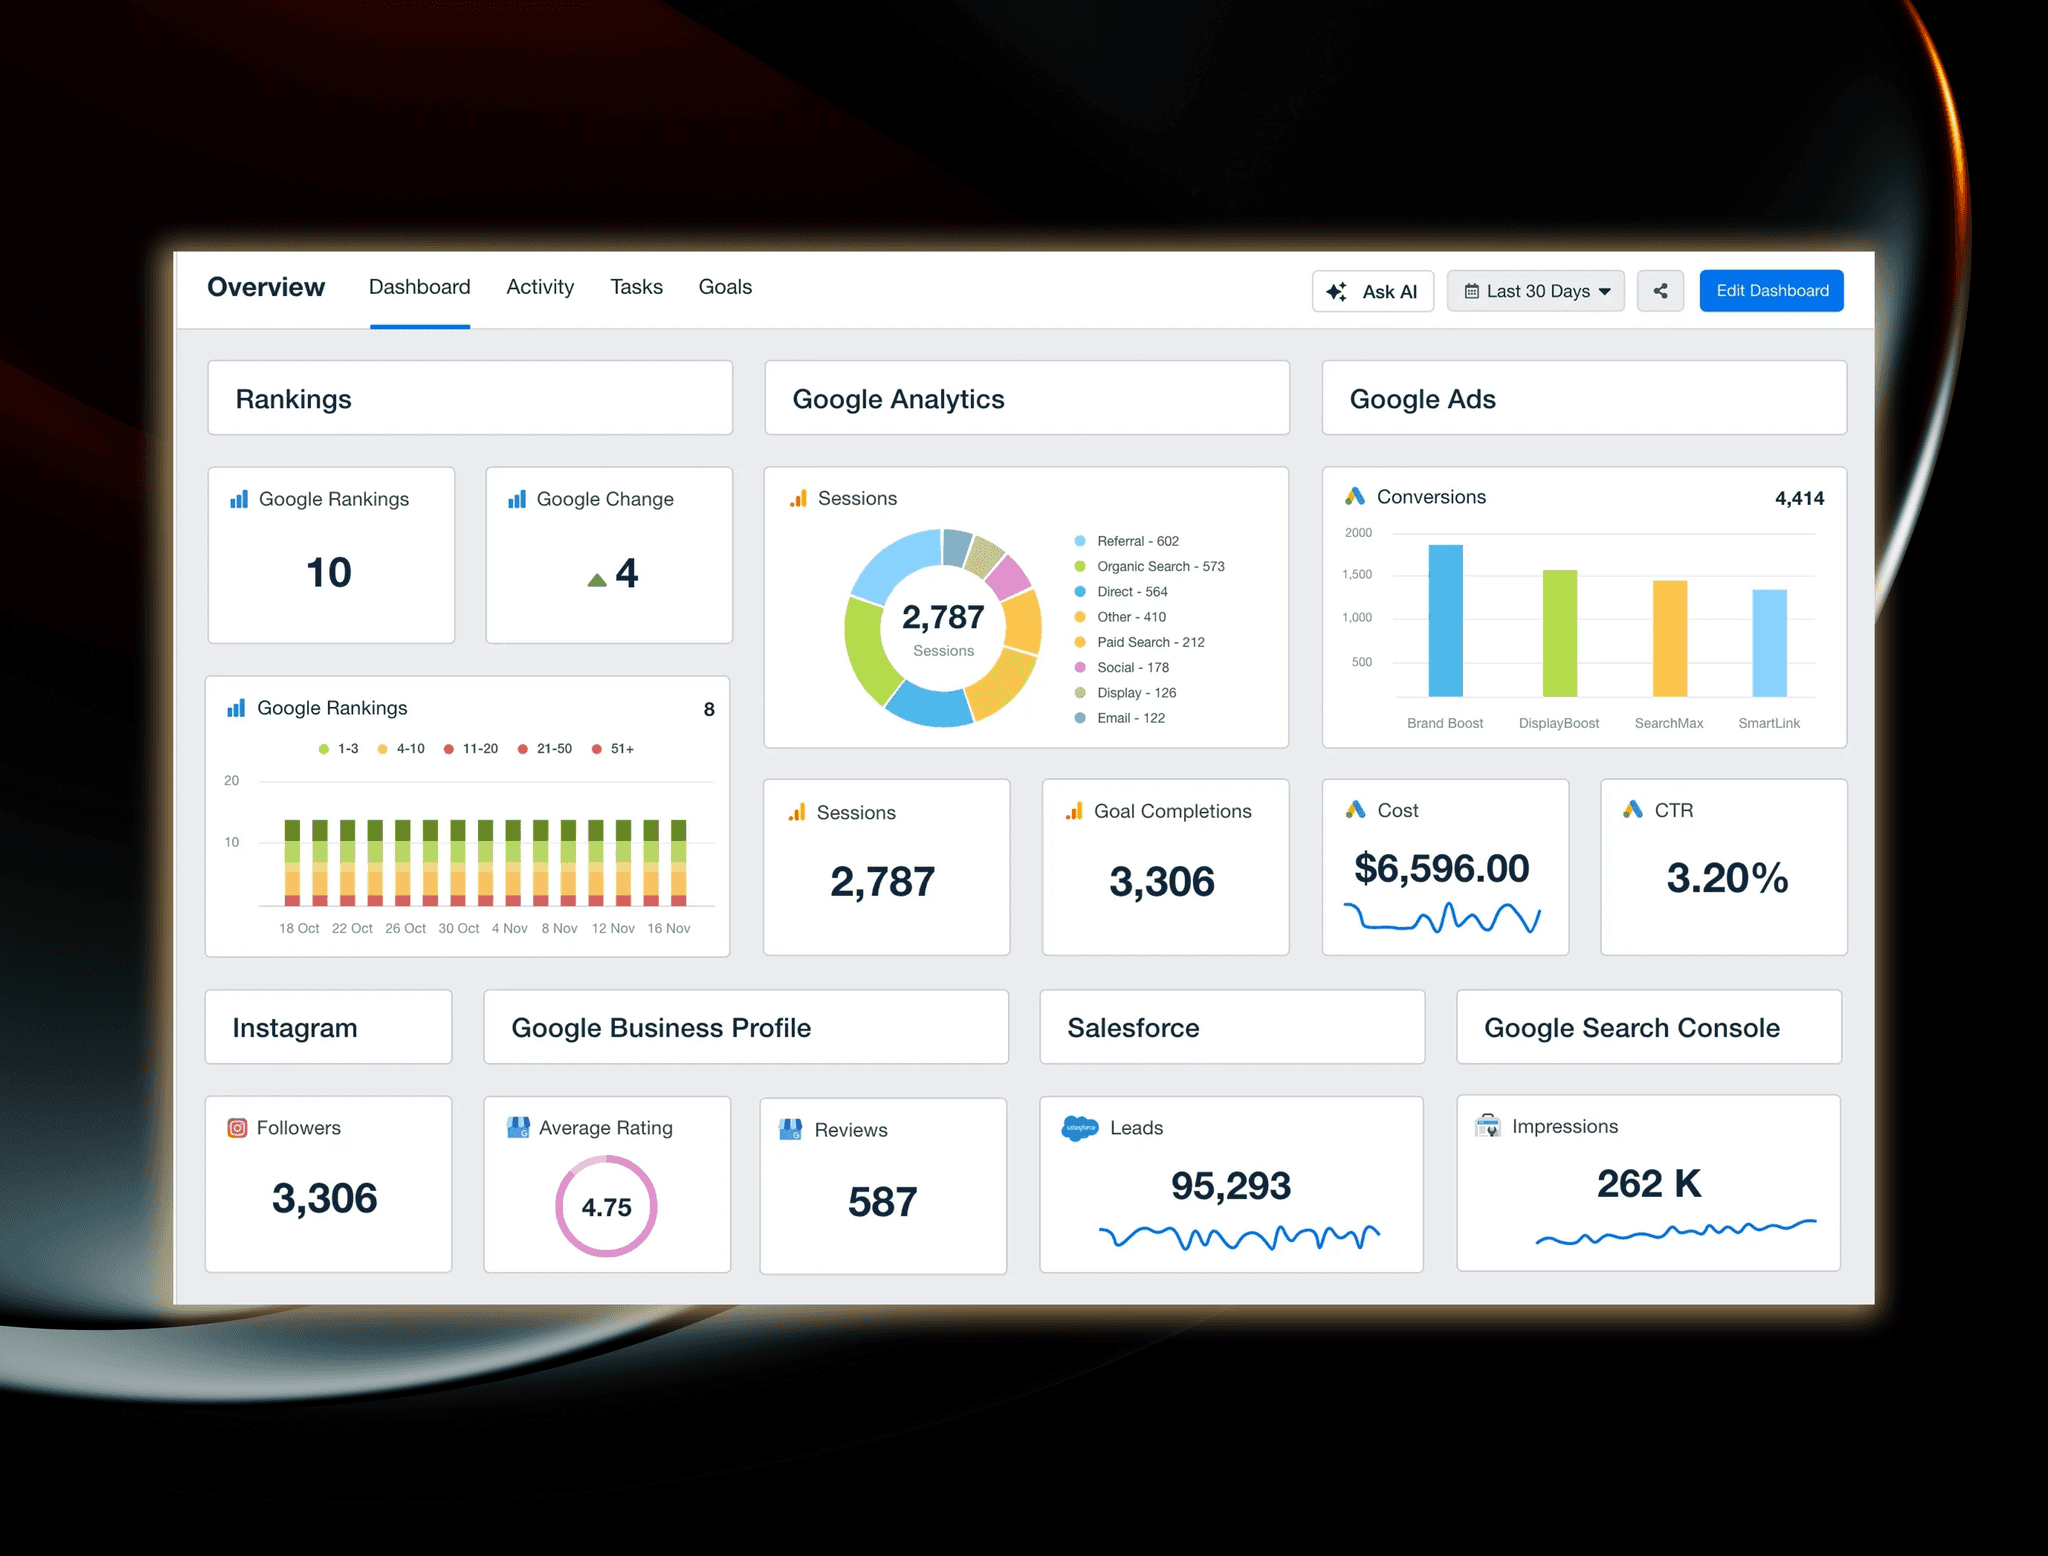Click the Overview heading
Screen dimensions: 2048x1556
266,287
